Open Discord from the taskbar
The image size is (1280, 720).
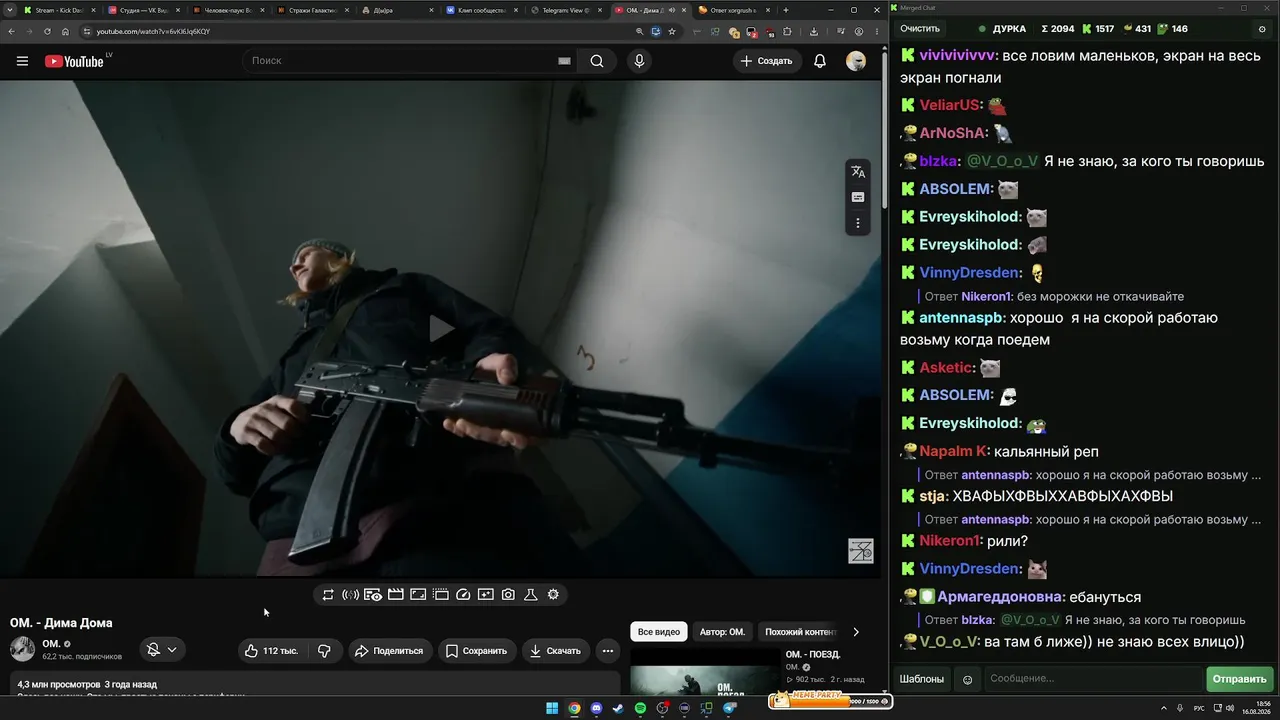(596, 709)
